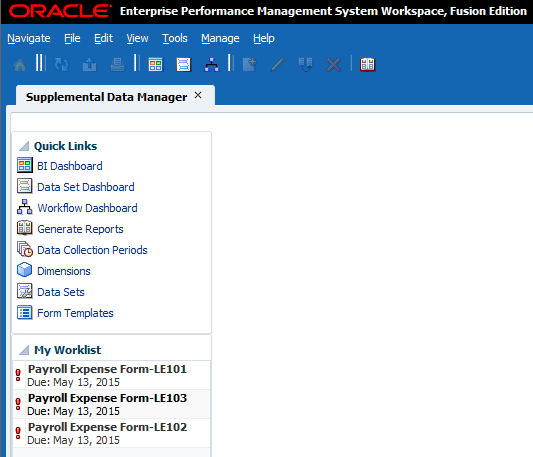Close the Supplemental Data Manager tab
The image size is (533, 457).
pos(198,96)
